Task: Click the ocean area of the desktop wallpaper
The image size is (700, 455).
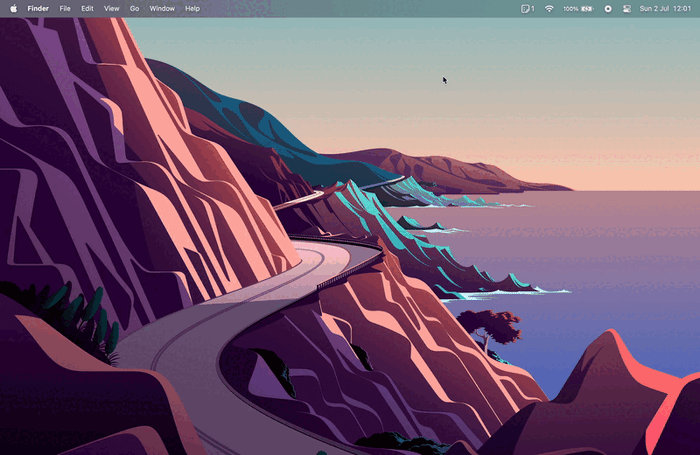Action: (603, 250)
